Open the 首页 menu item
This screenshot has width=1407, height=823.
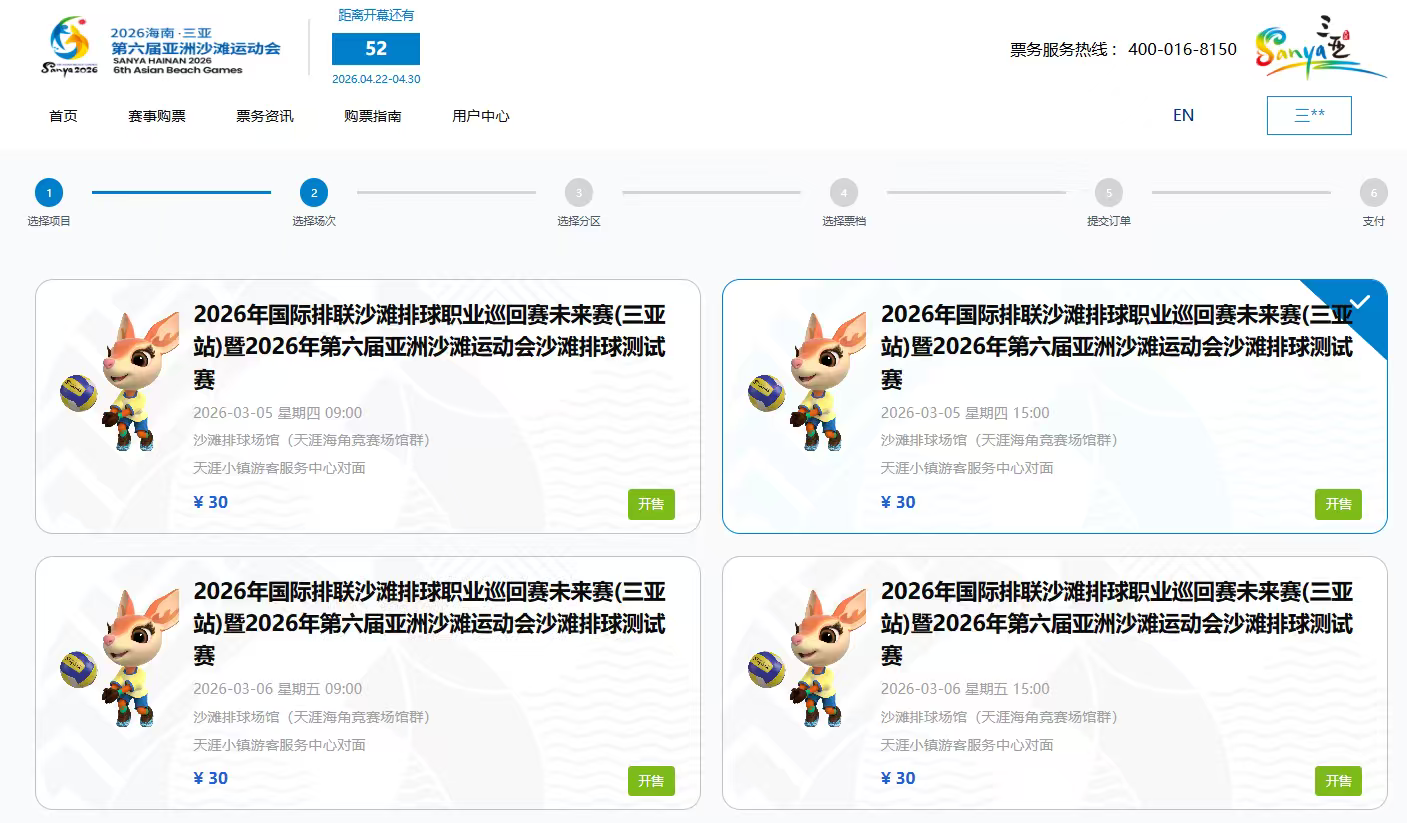(63, 116)
